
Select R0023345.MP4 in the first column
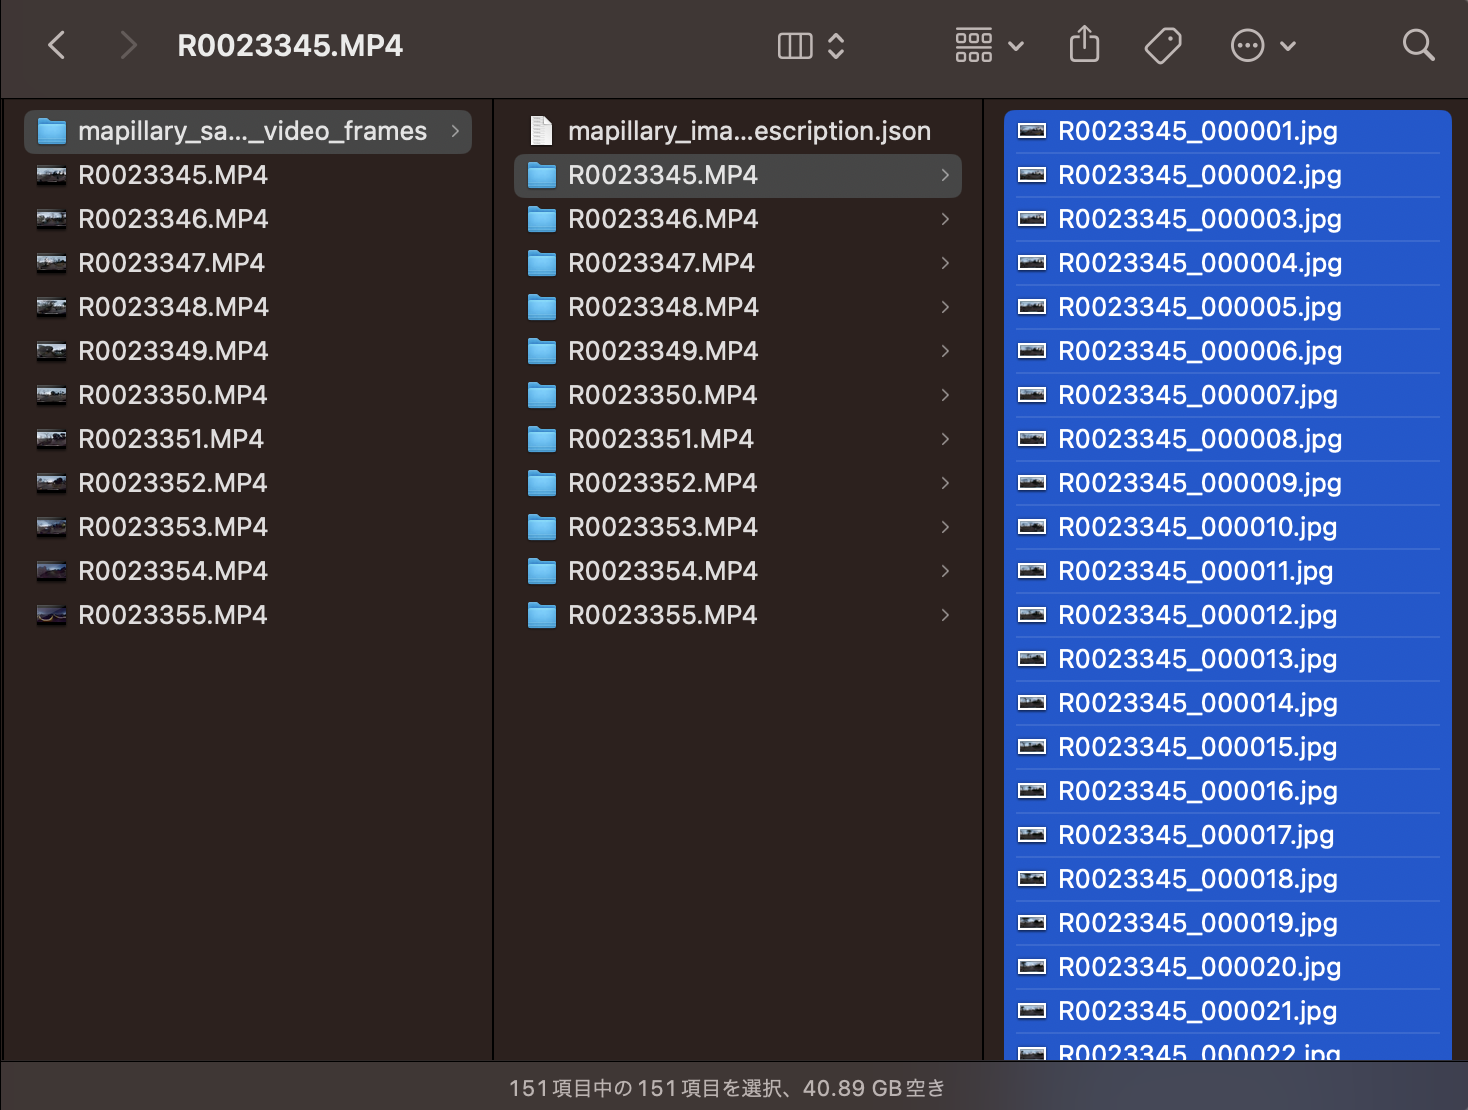(172, 175)
